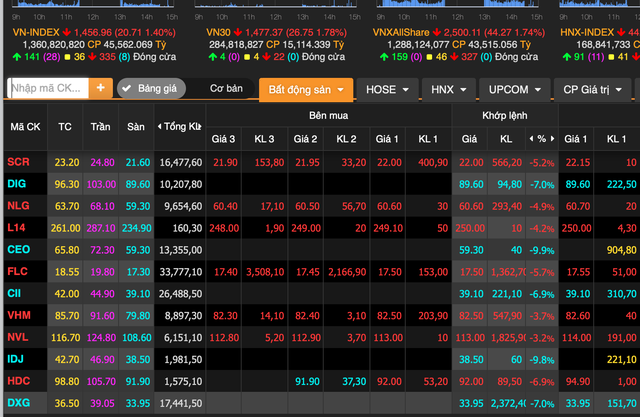Focus the Nhập mã CK search field

click(x=48, y=88)
